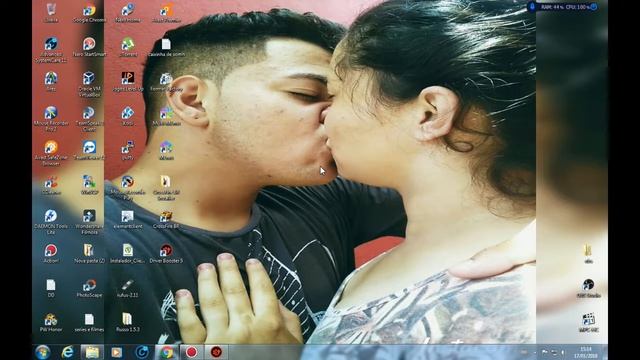
Task: Click the Action Center flag tray icon
Action: (544, 353)
